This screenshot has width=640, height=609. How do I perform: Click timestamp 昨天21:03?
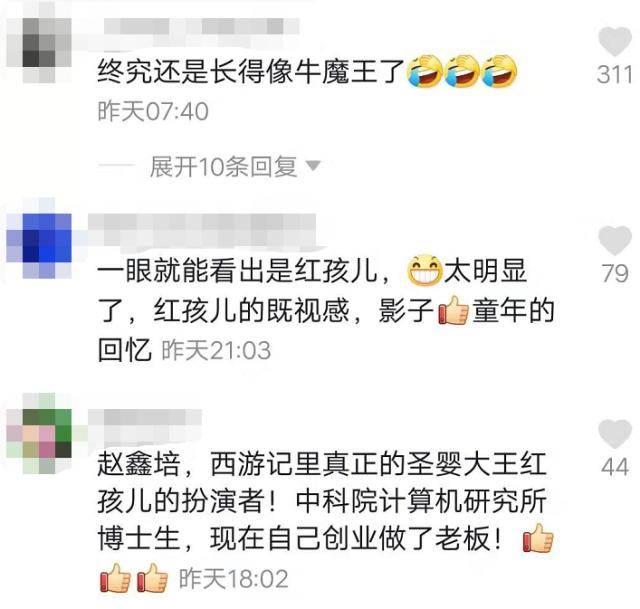coord(216,351)
